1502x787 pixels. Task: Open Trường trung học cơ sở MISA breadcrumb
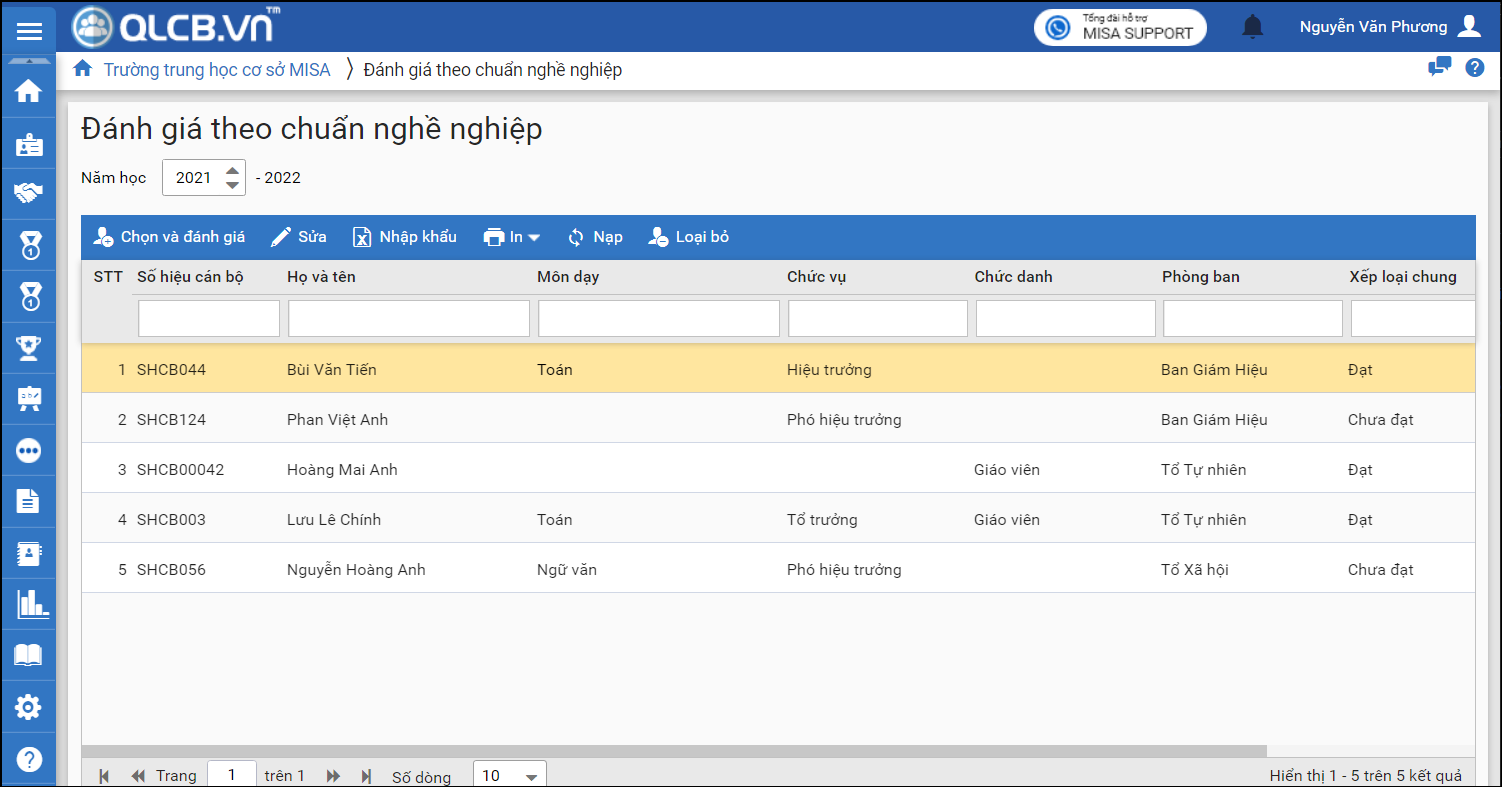click(216, 70)
